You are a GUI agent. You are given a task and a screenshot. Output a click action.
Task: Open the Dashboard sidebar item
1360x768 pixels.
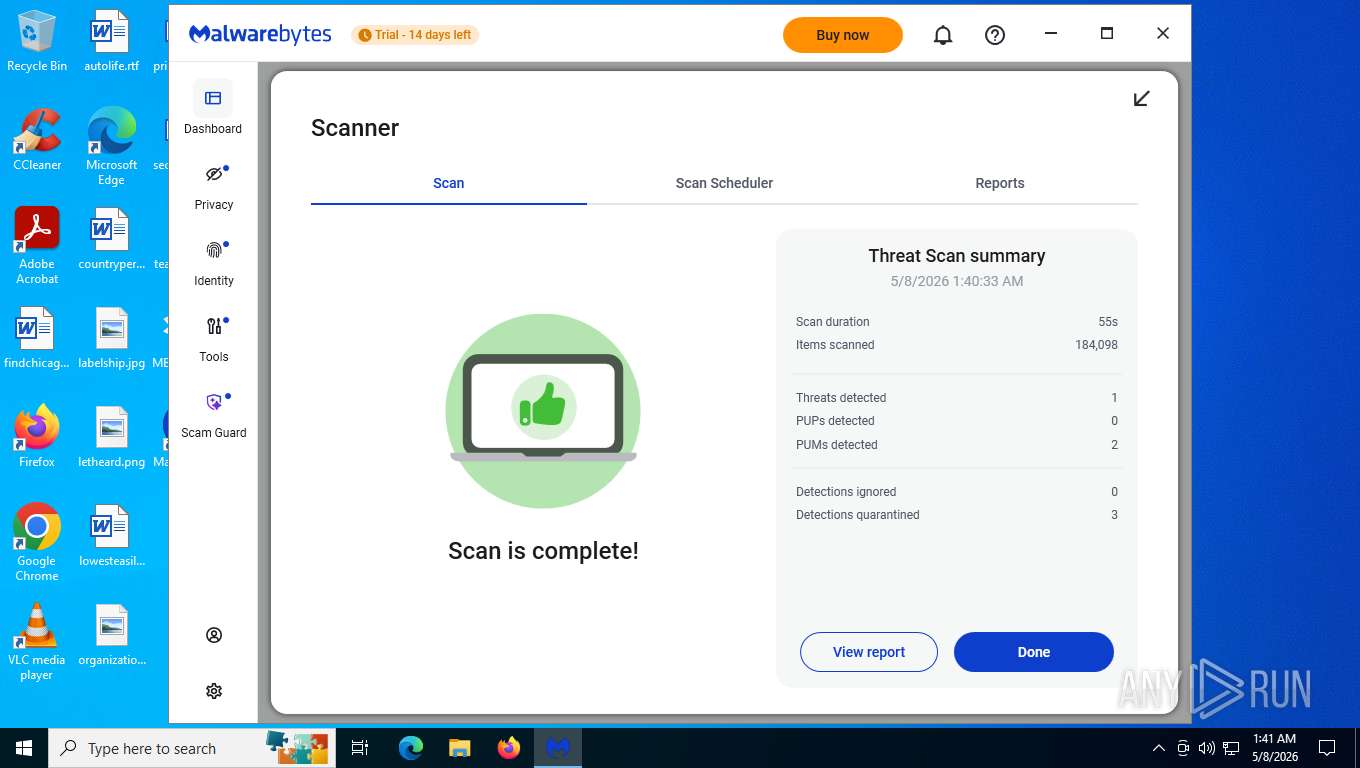[x=213, y=108]
